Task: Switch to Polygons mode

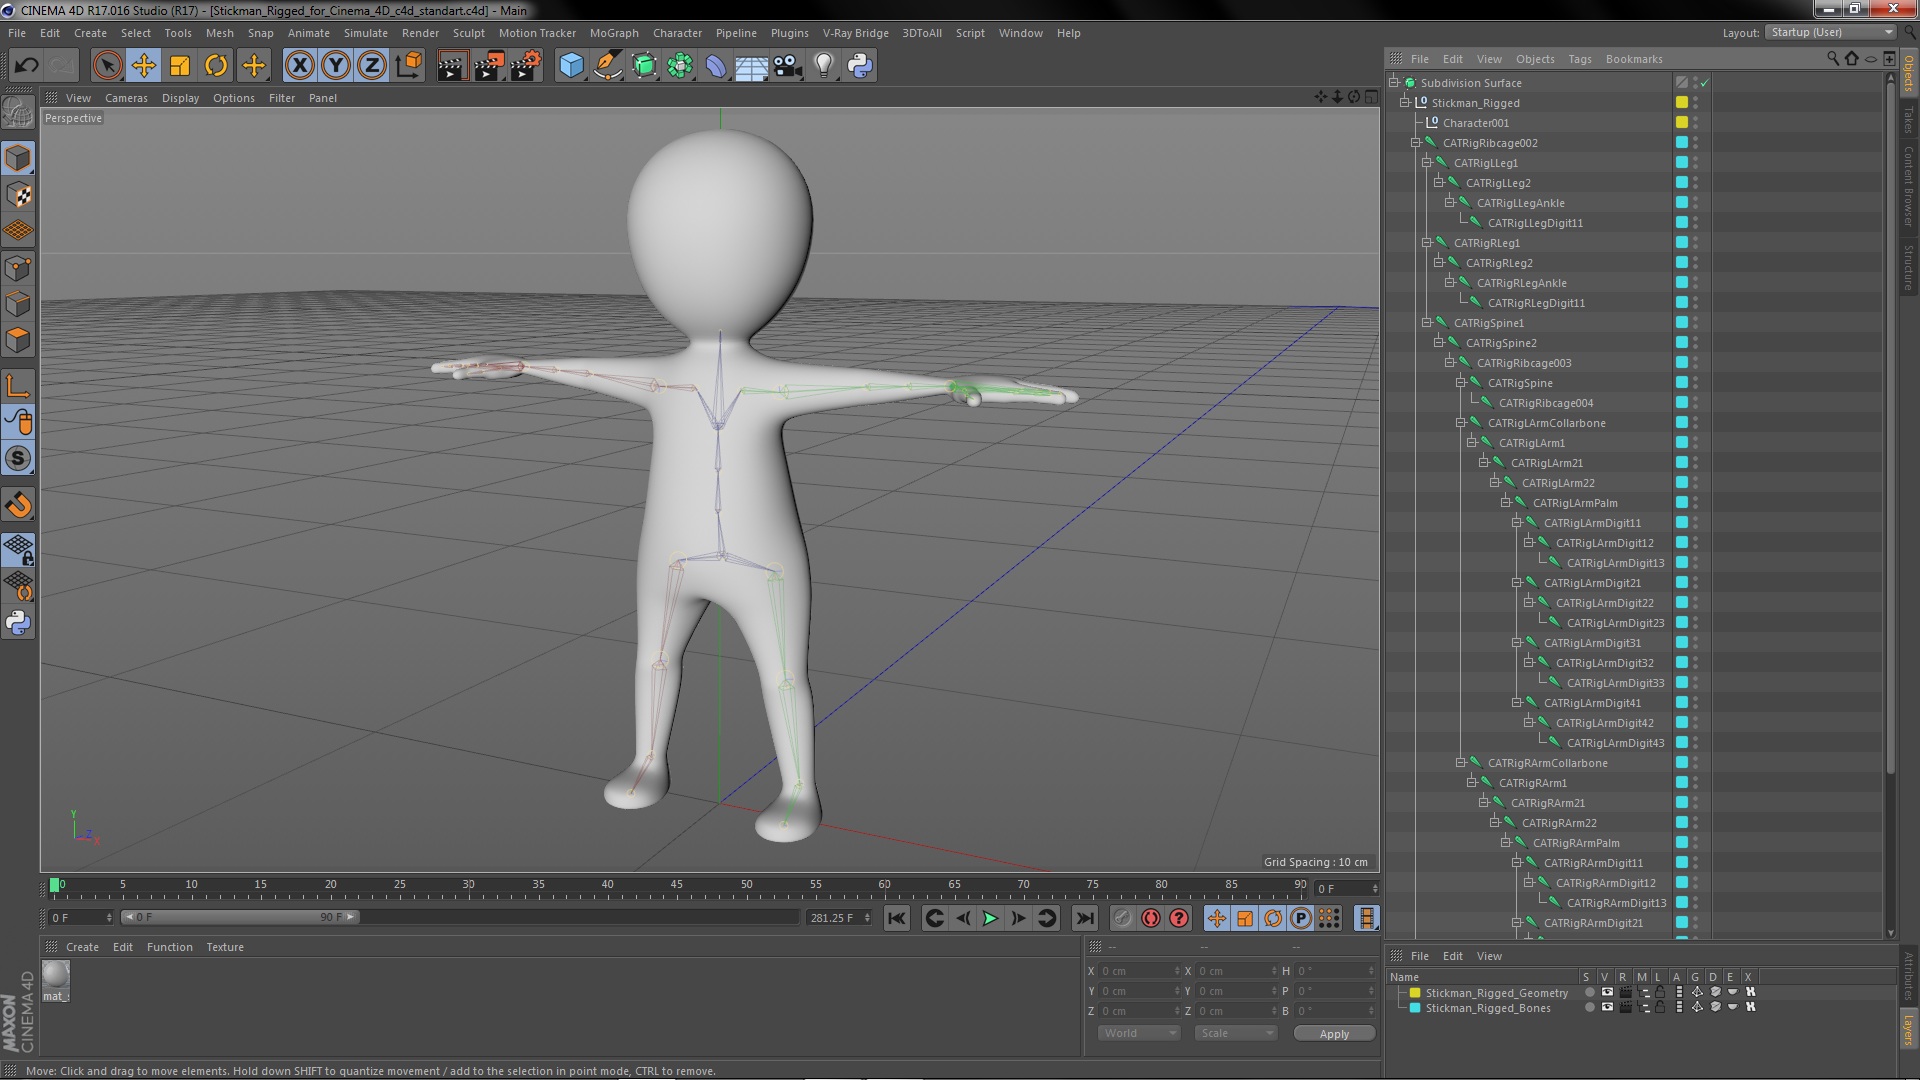Action: [18, 340]
